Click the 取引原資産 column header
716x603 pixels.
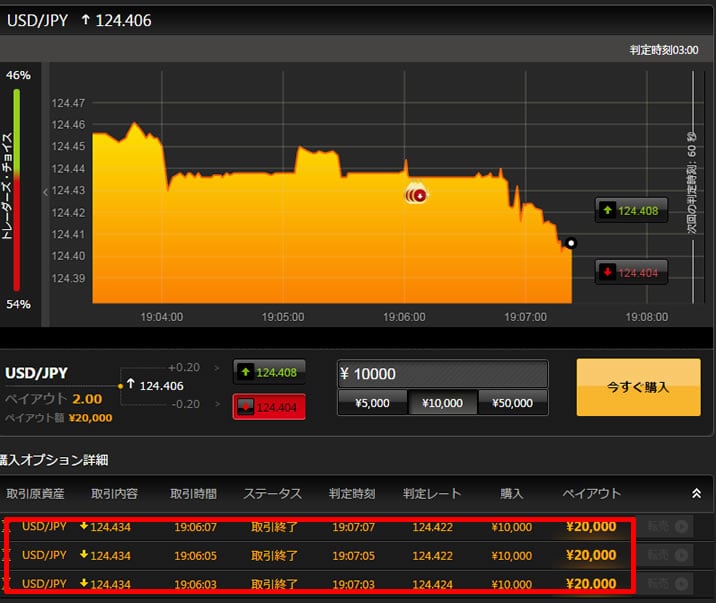point(35,493)
